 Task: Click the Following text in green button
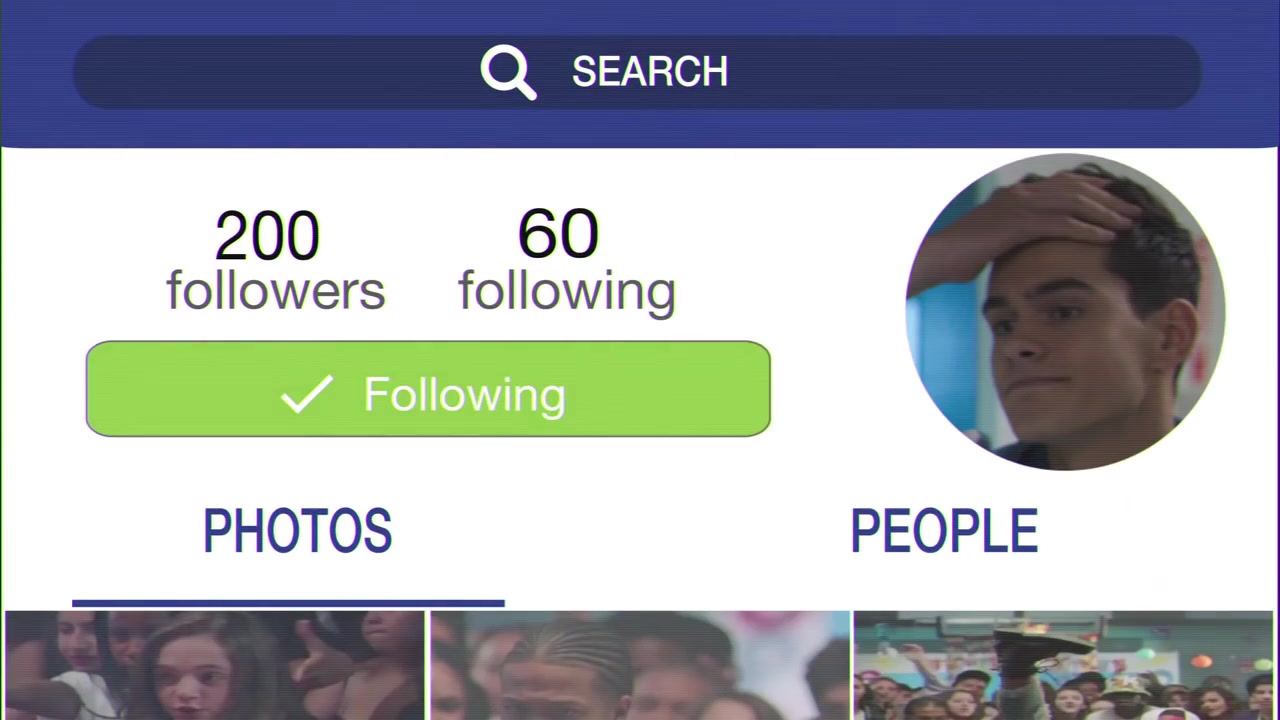(x=465, y=395)
